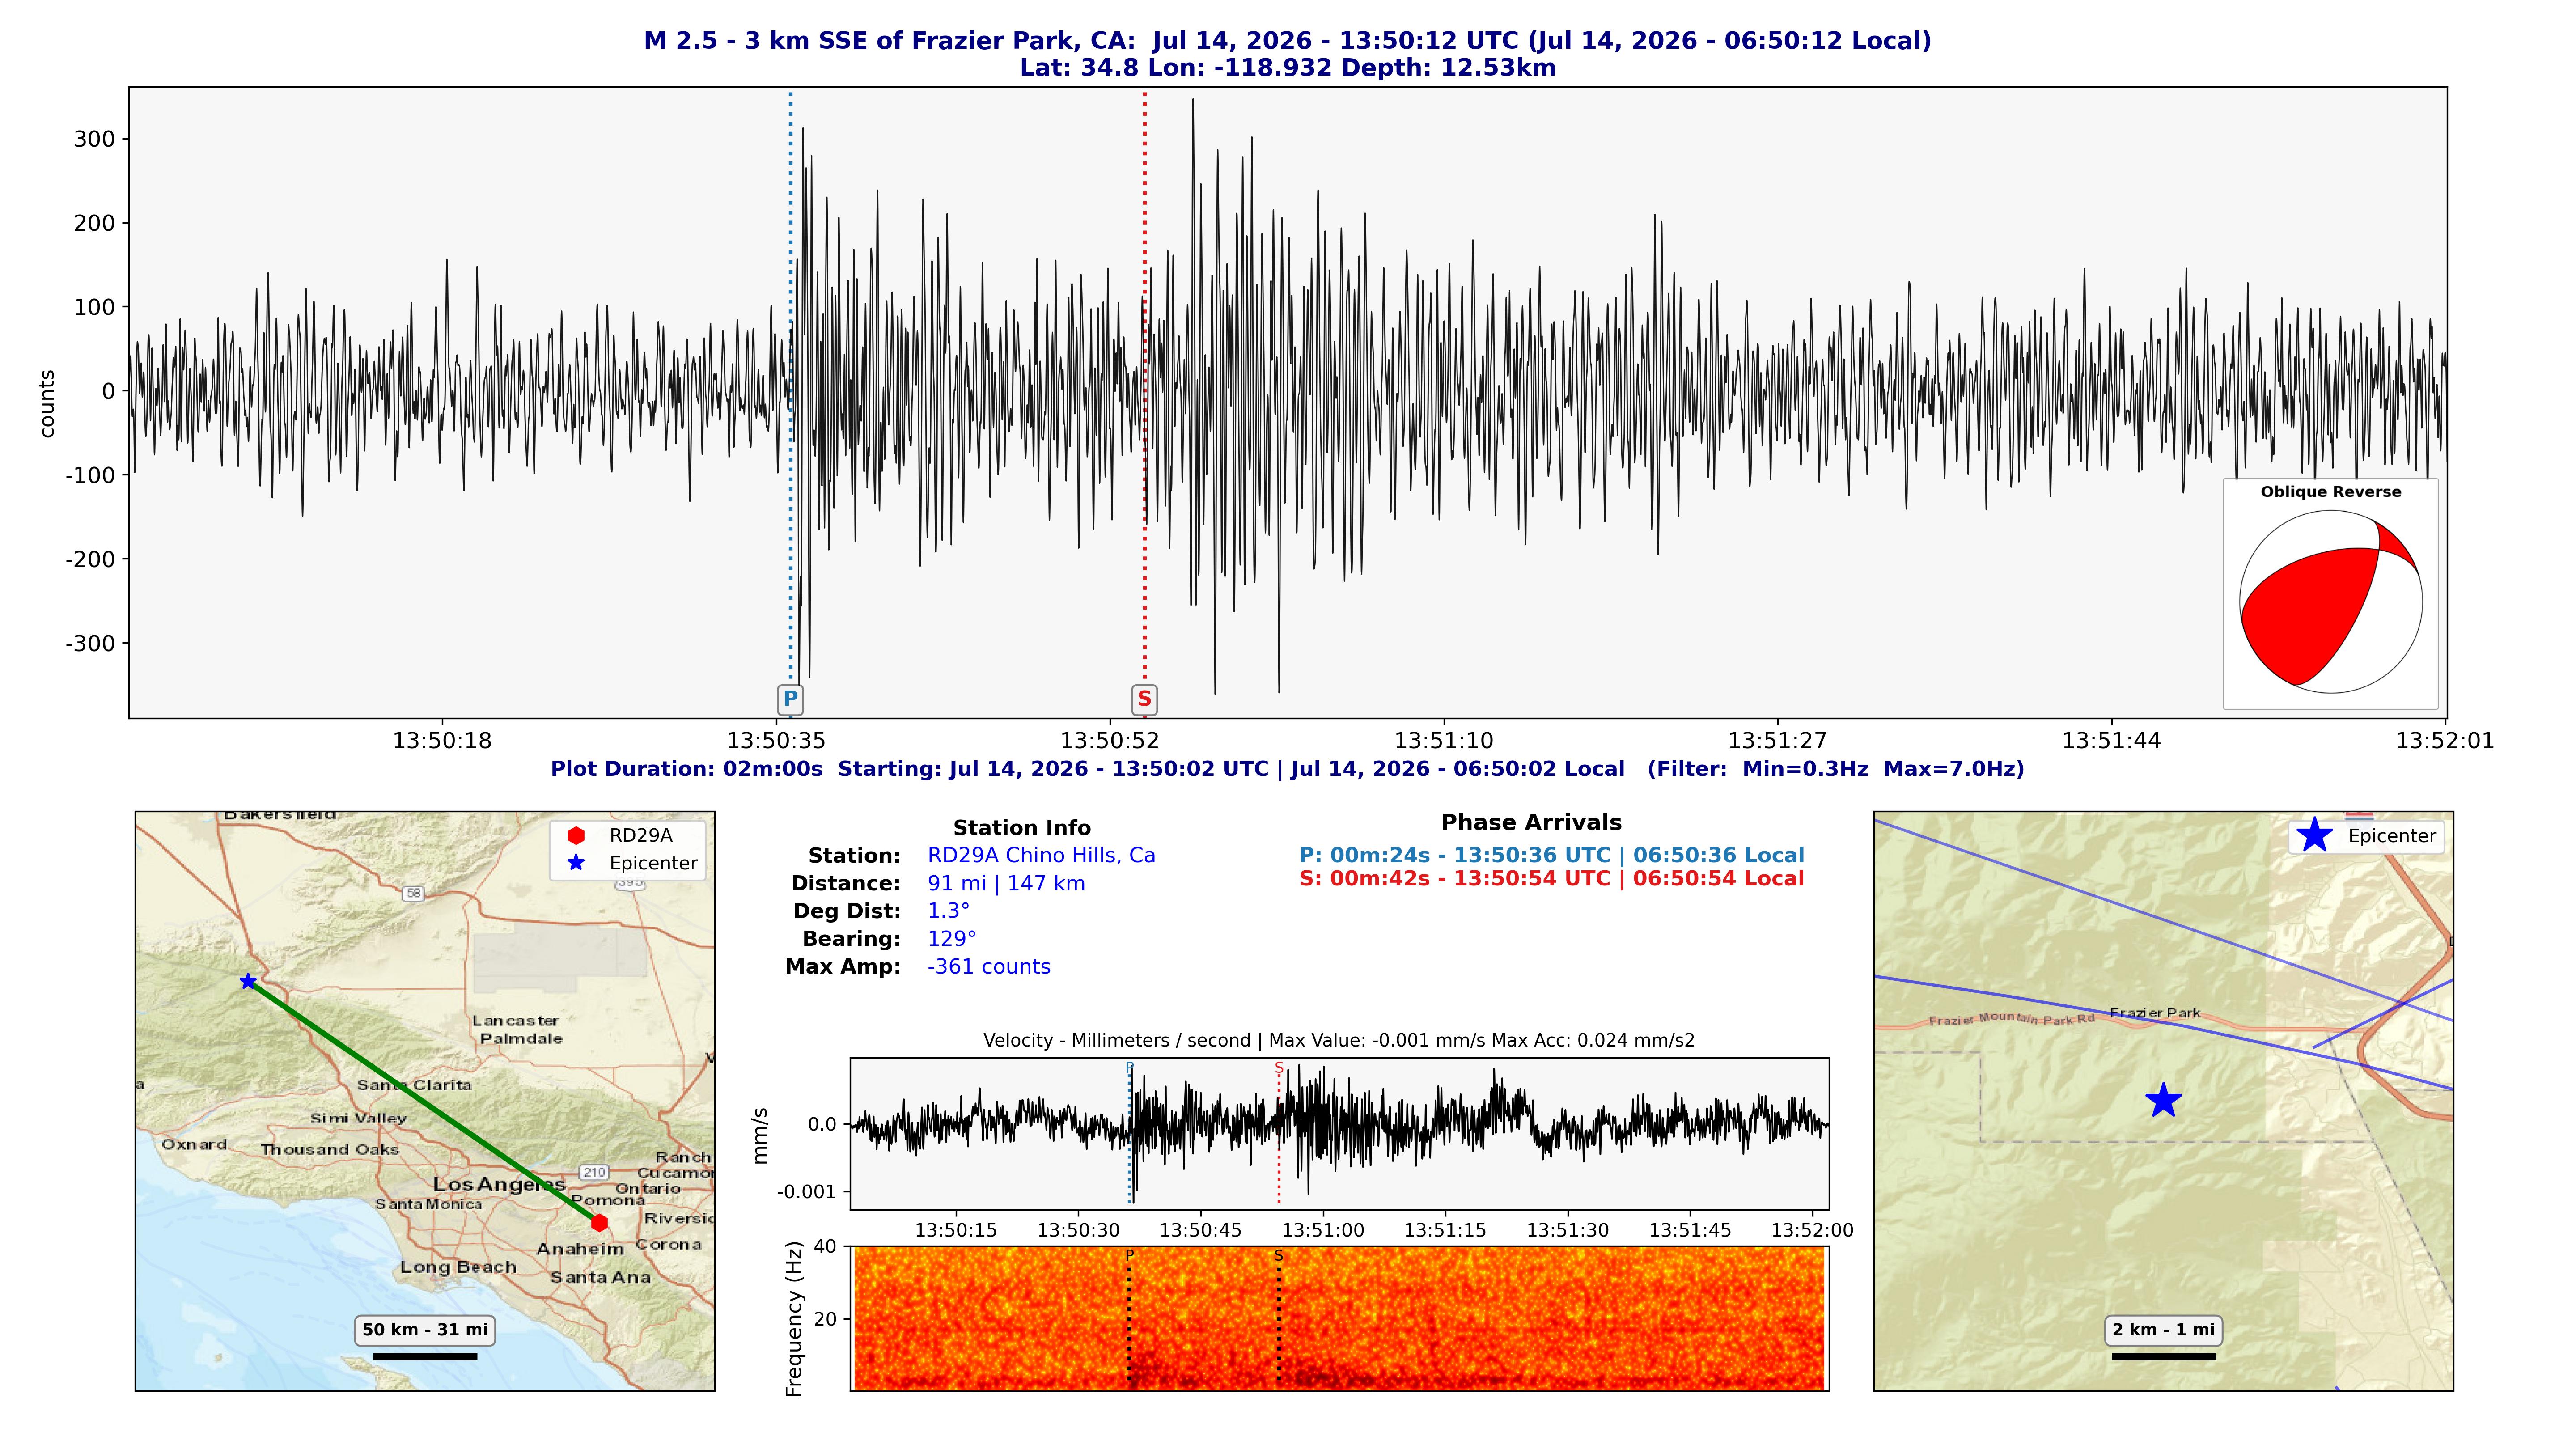Click the "13:51:00" tick on the velocity plot axis
Image resolution: width=2576 pixels, height=1449 pixels.
coord(1323,1230)
